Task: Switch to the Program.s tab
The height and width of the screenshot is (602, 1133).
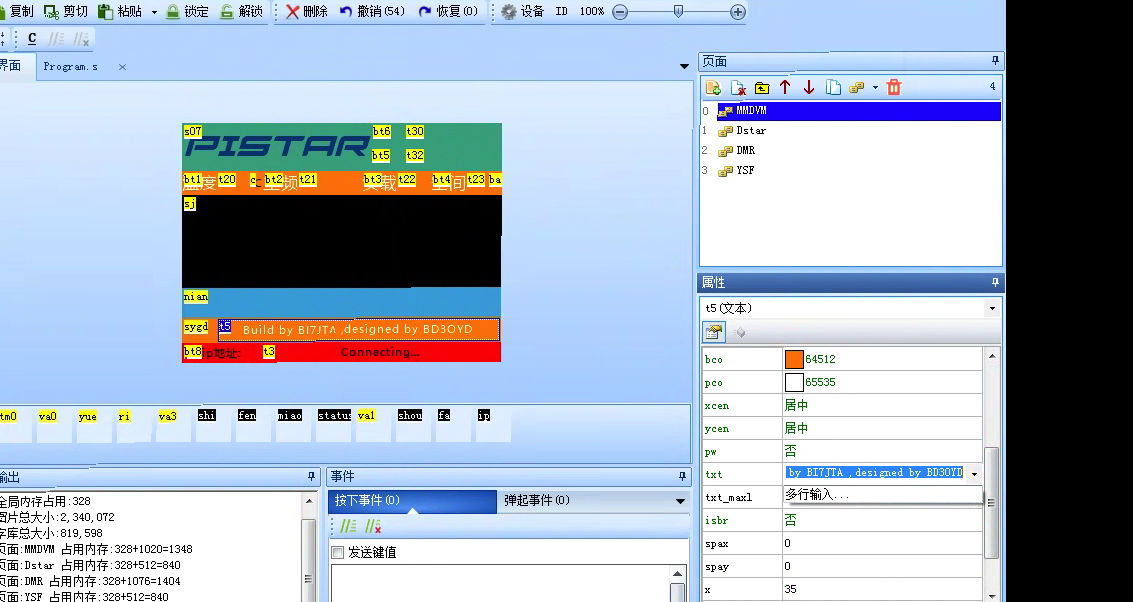Action: (70, 66)
